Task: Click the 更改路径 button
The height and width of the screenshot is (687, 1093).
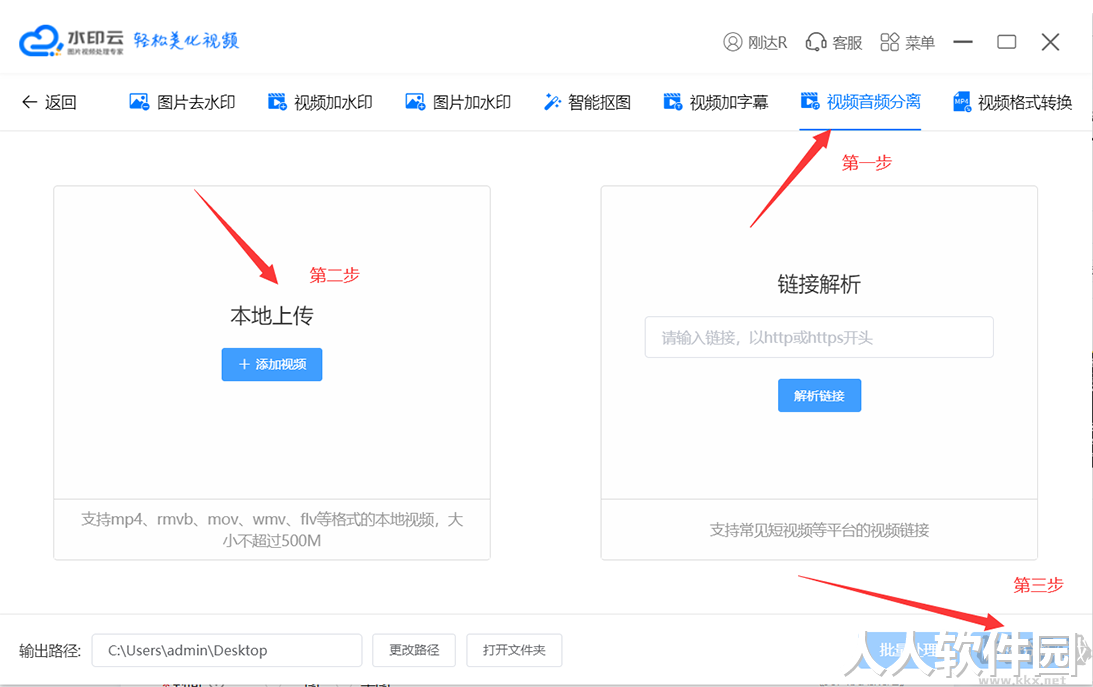Action: [x=414, y=650]
